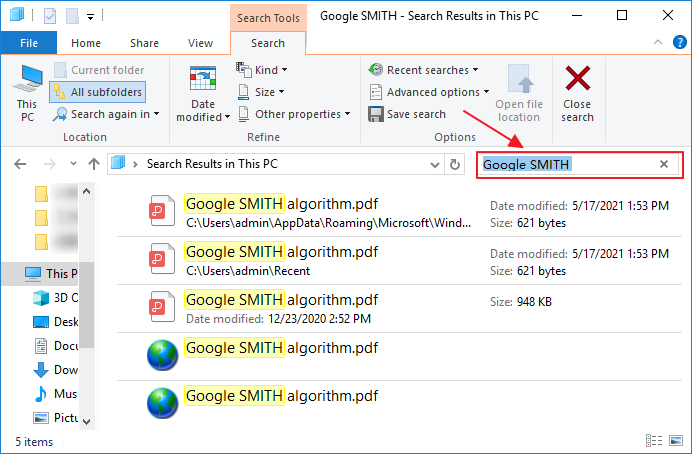Click Properties icon in quick access toolbar
This screenshot has height=454, width=692.
[x=50, y=16]
